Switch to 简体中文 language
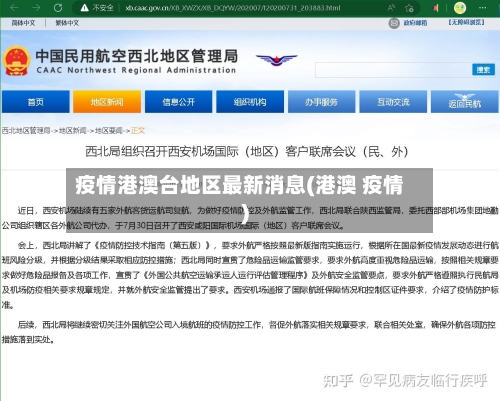Screen dimensions: 500x401 (x=23, y=23)
